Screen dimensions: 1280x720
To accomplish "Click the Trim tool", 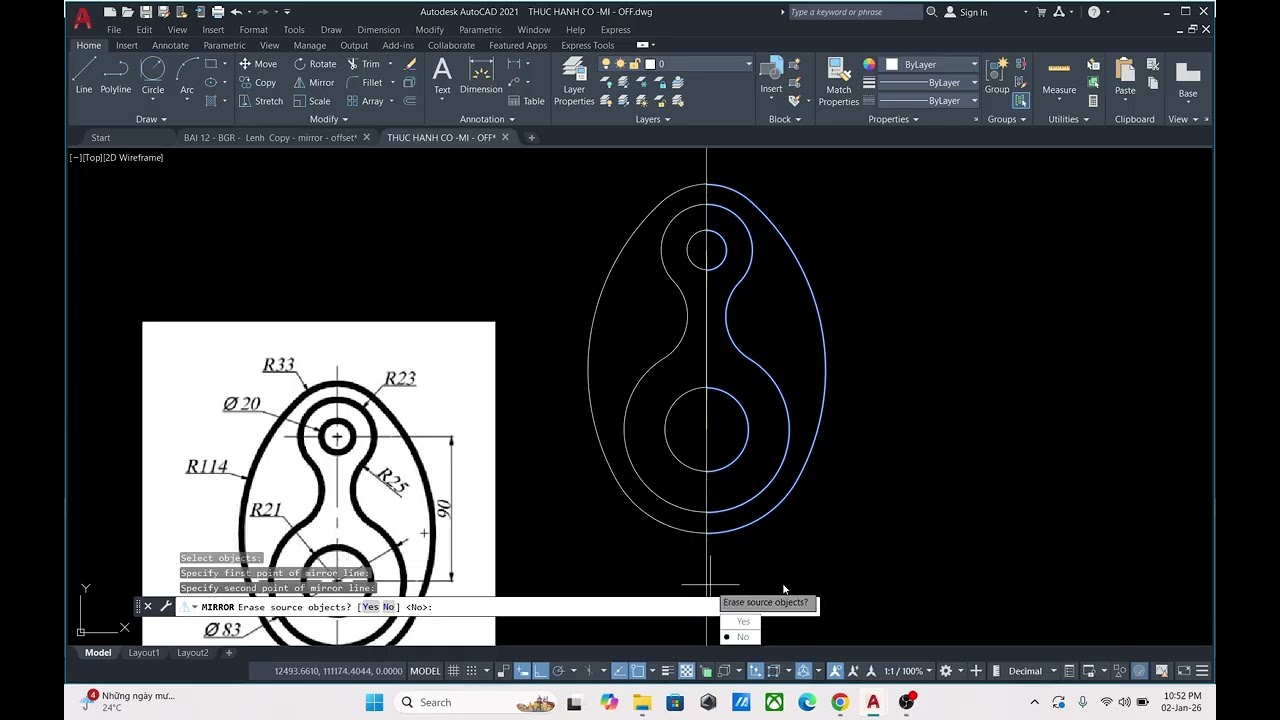I will [x=363, y=64].
